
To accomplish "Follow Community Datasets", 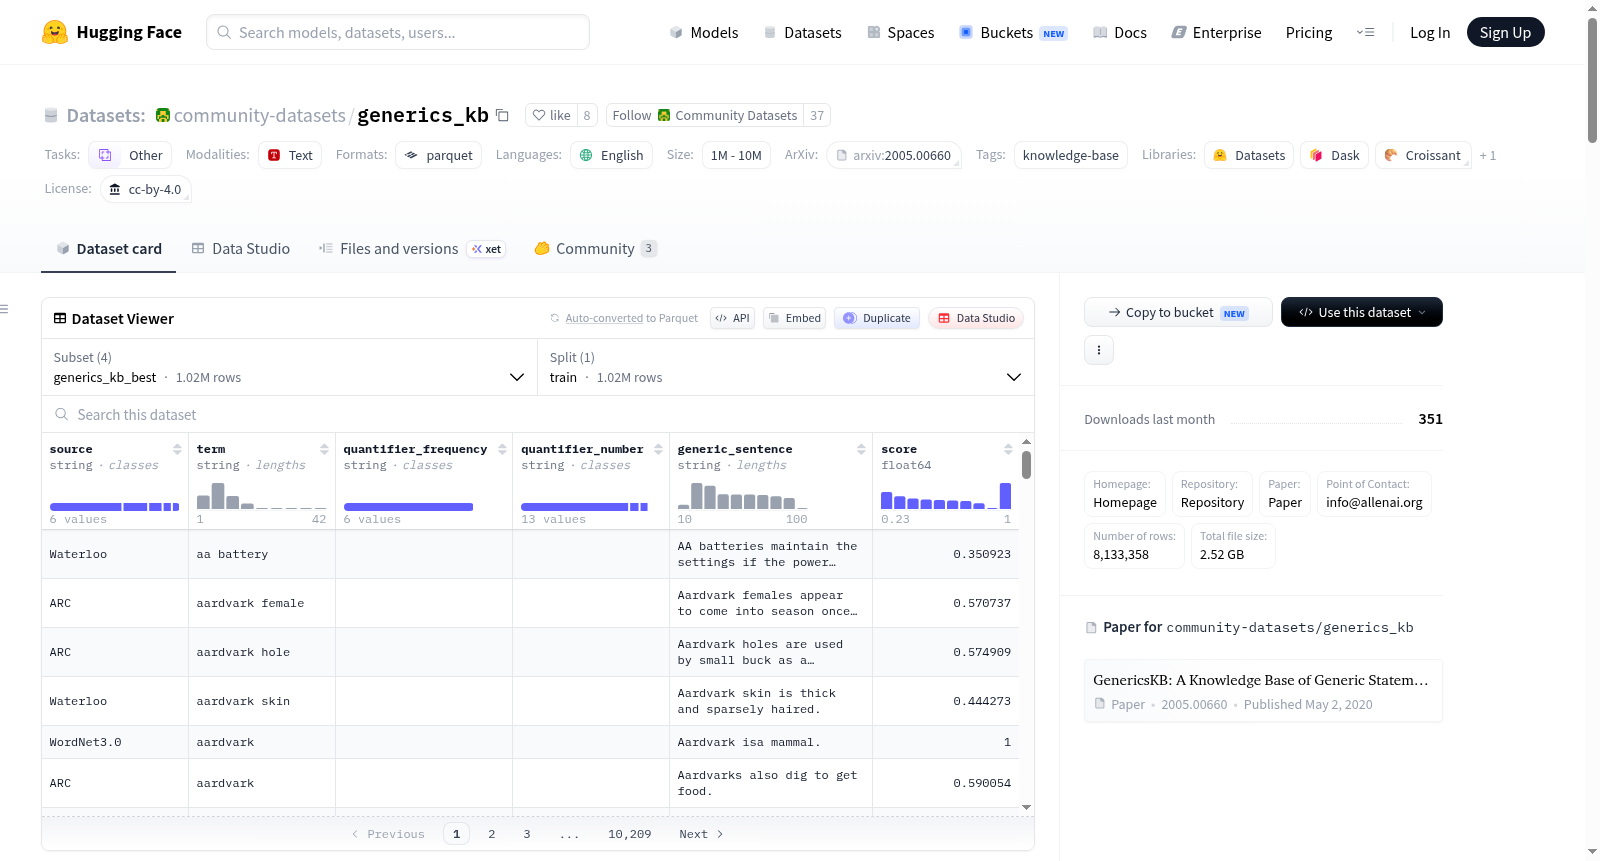I will tap(705, 115).
